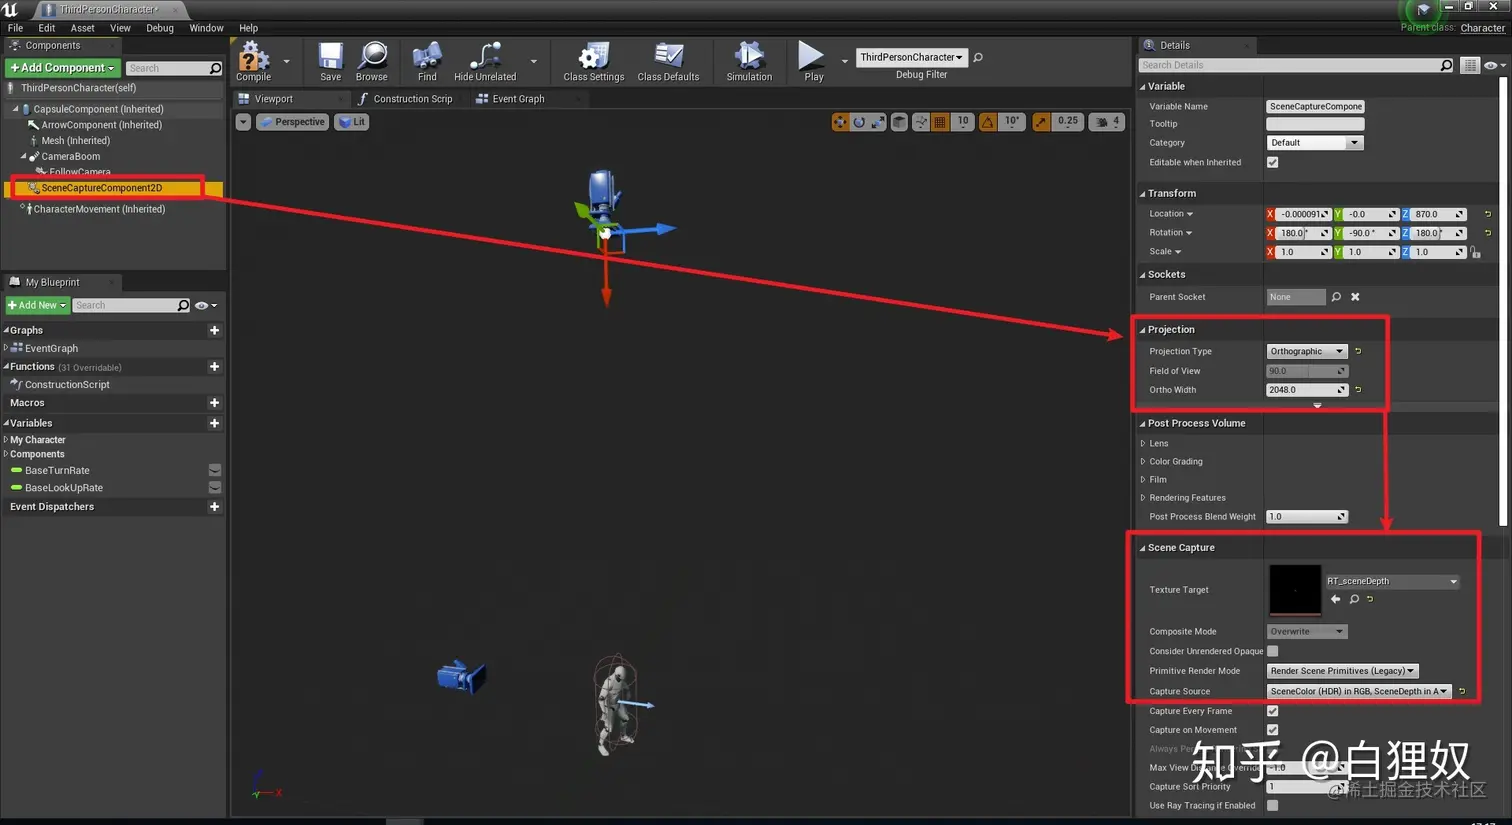This screenshot has height=825, width=1512.
Task: Browse to RT_sceneDepth with magnifier icon
Action: click(1354, 599)
